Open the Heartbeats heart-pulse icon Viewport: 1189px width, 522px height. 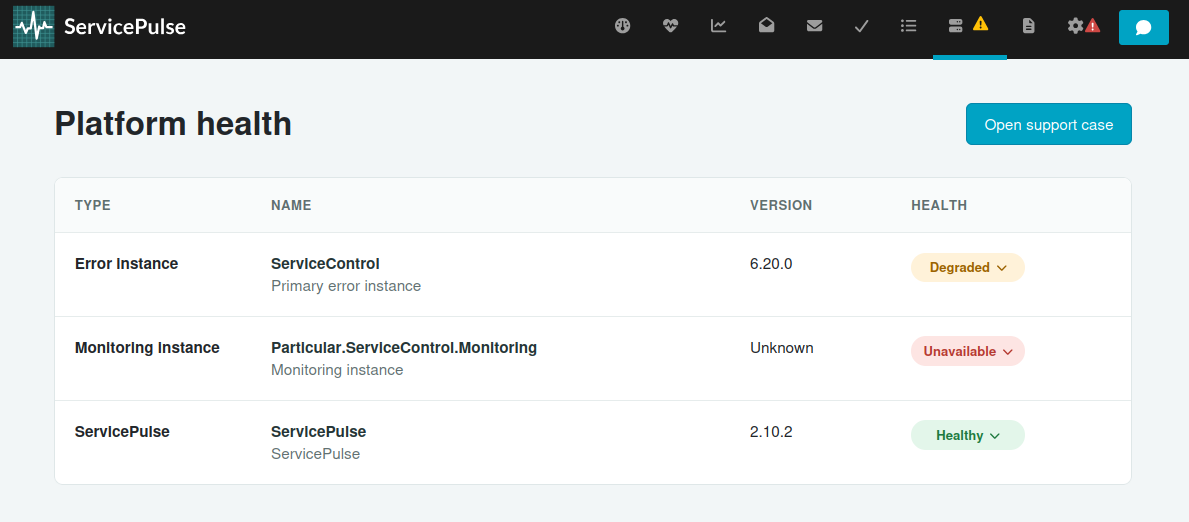tap(670, 26)
